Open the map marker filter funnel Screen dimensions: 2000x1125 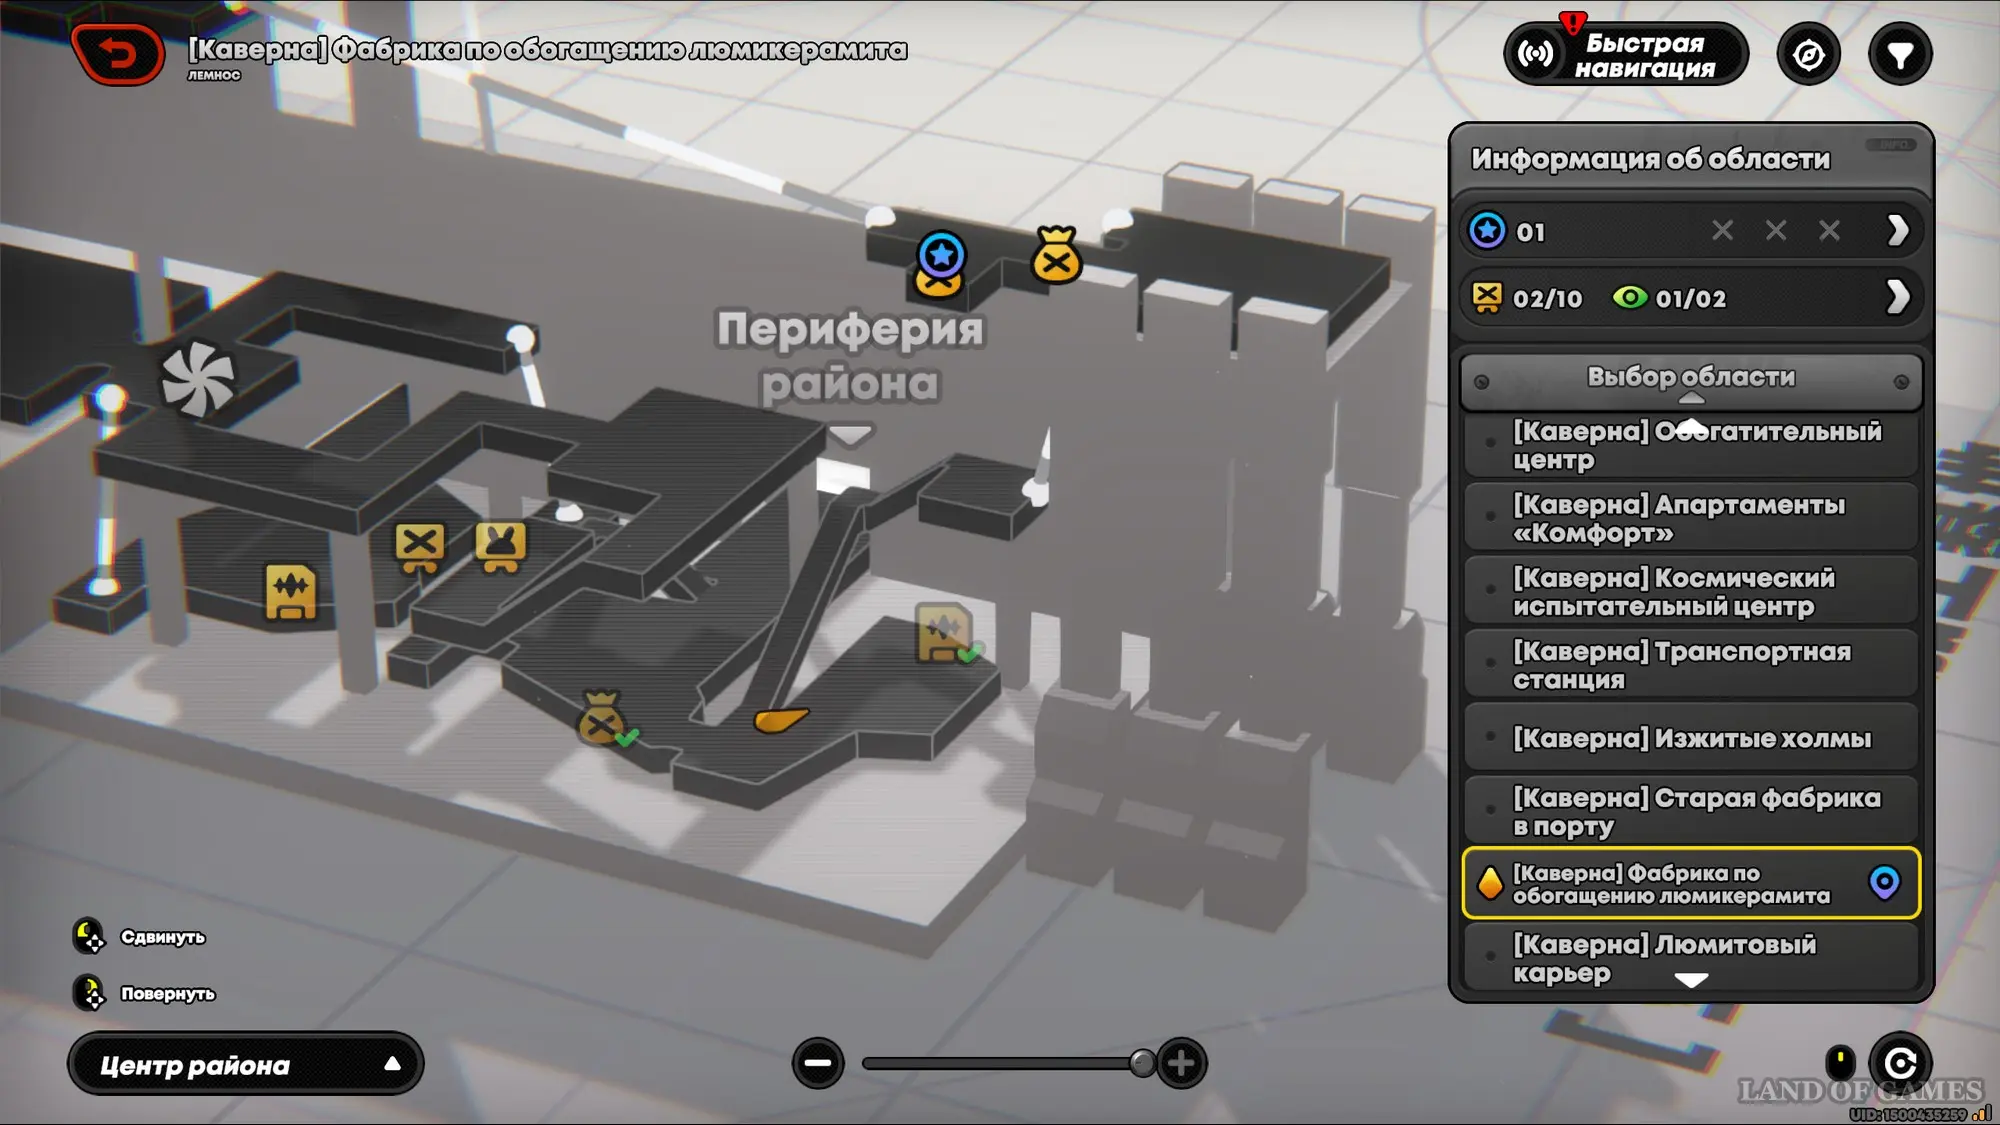coord(1899,55)
